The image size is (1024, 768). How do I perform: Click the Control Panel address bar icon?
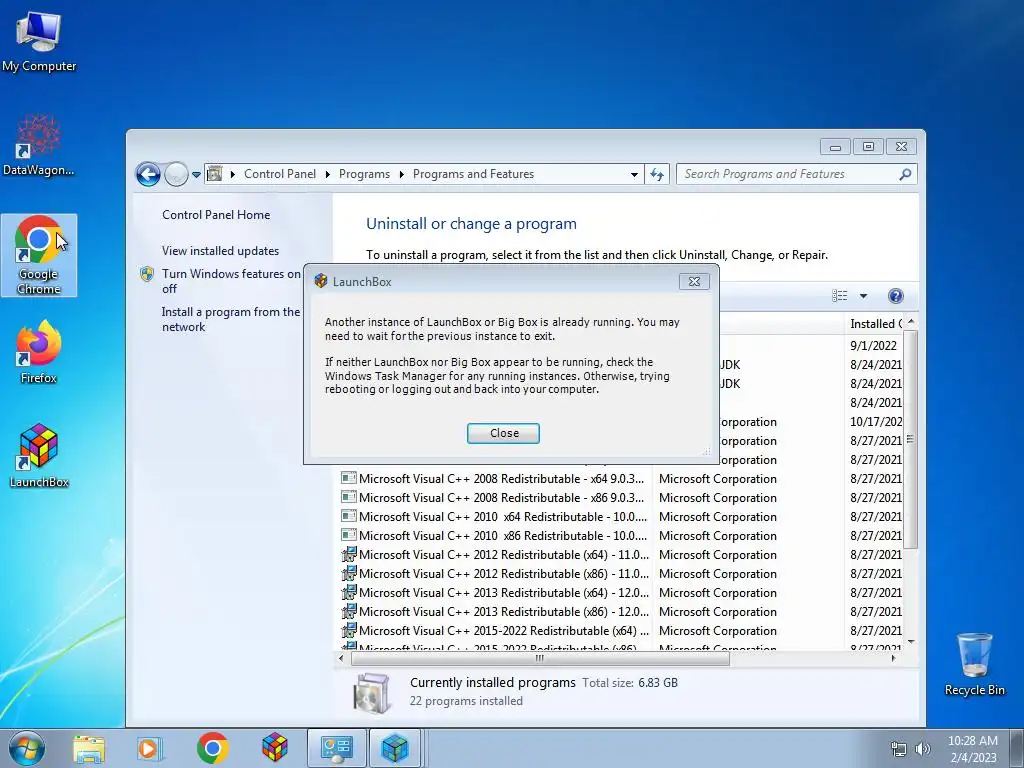(x=214, y=174)
